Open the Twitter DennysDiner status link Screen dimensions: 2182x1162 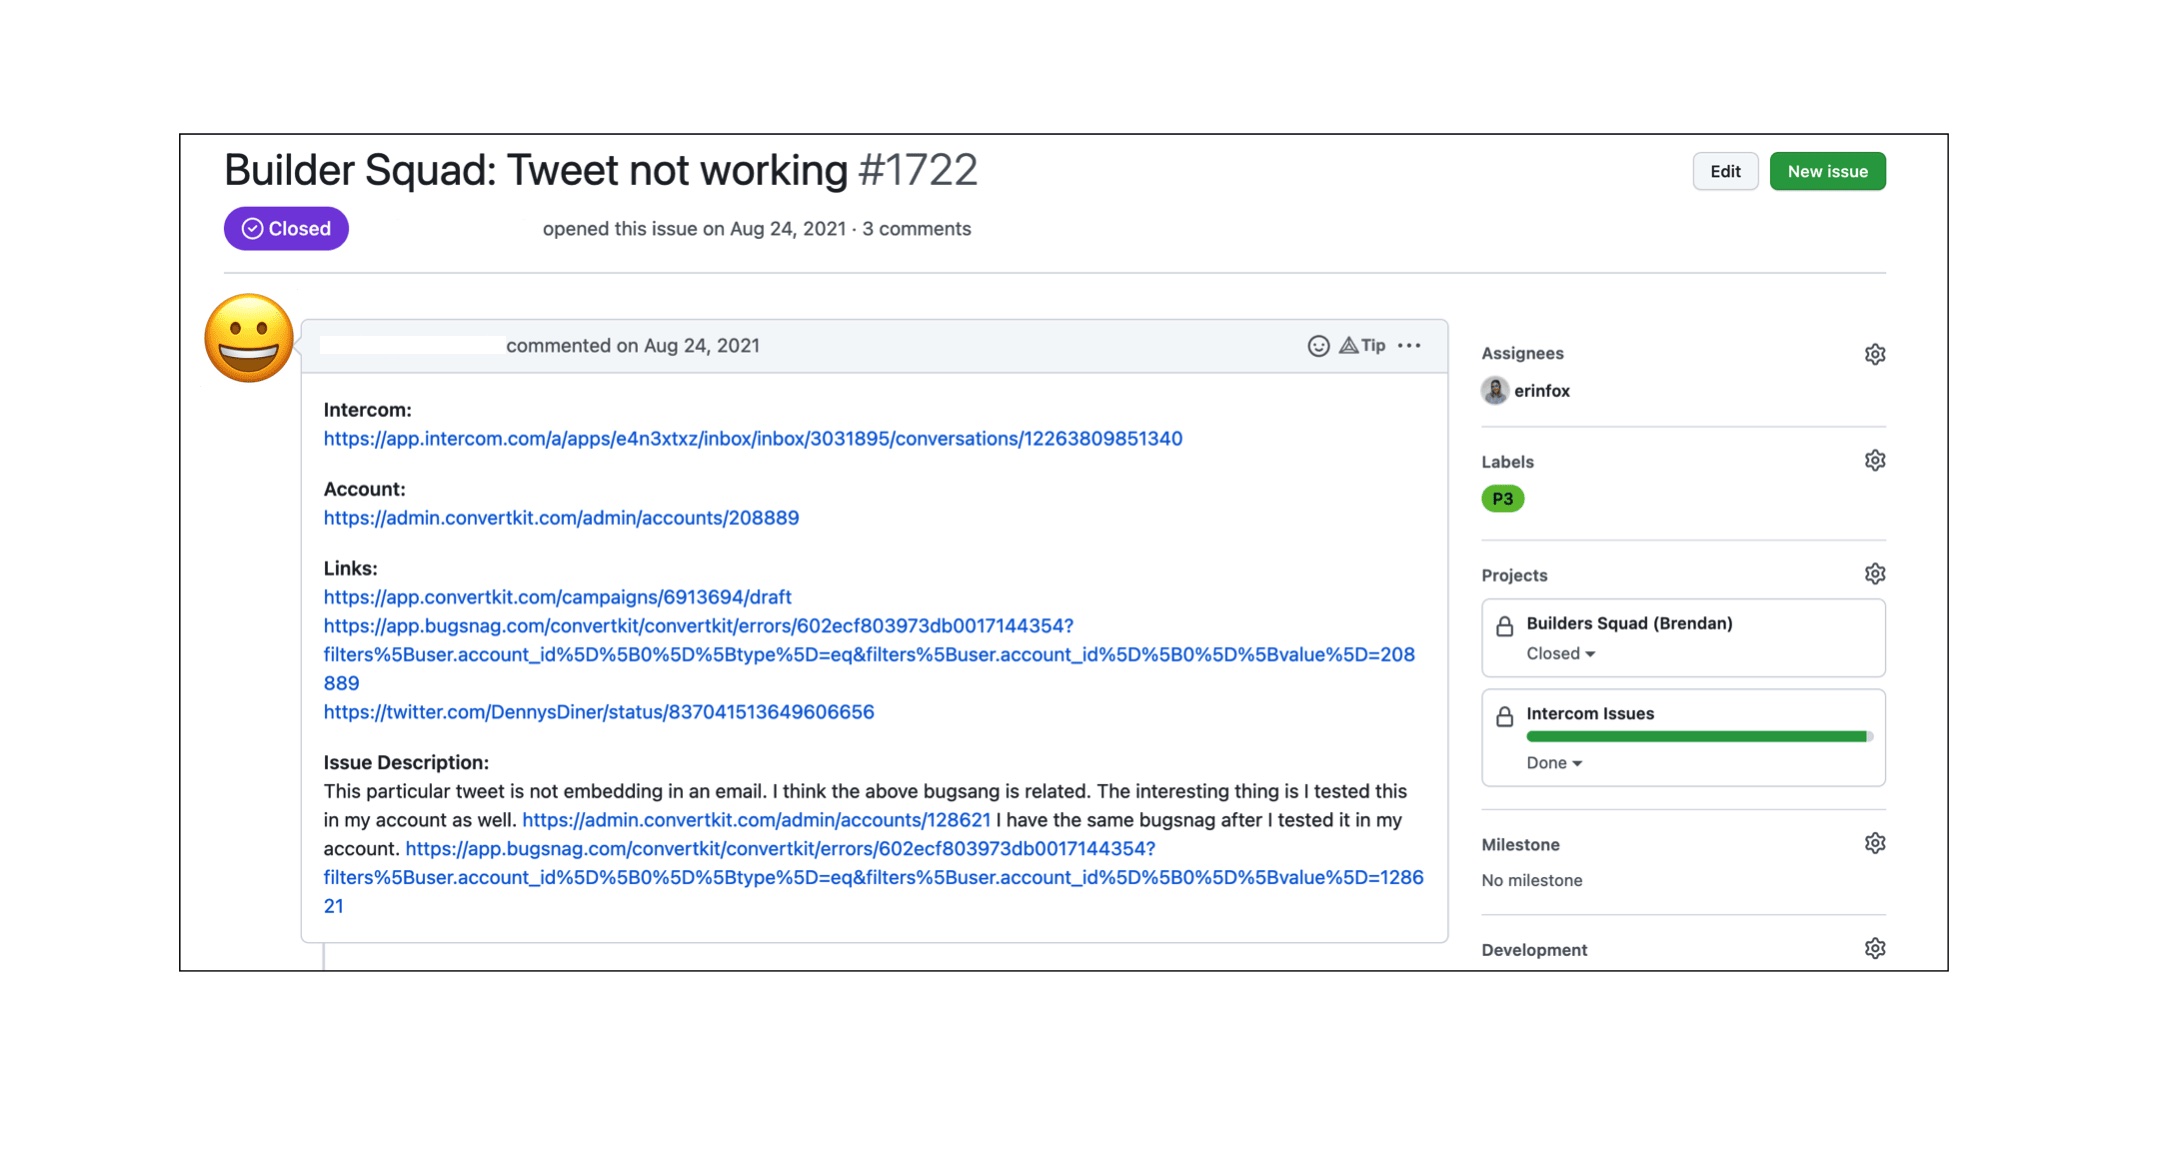[599, 712]
